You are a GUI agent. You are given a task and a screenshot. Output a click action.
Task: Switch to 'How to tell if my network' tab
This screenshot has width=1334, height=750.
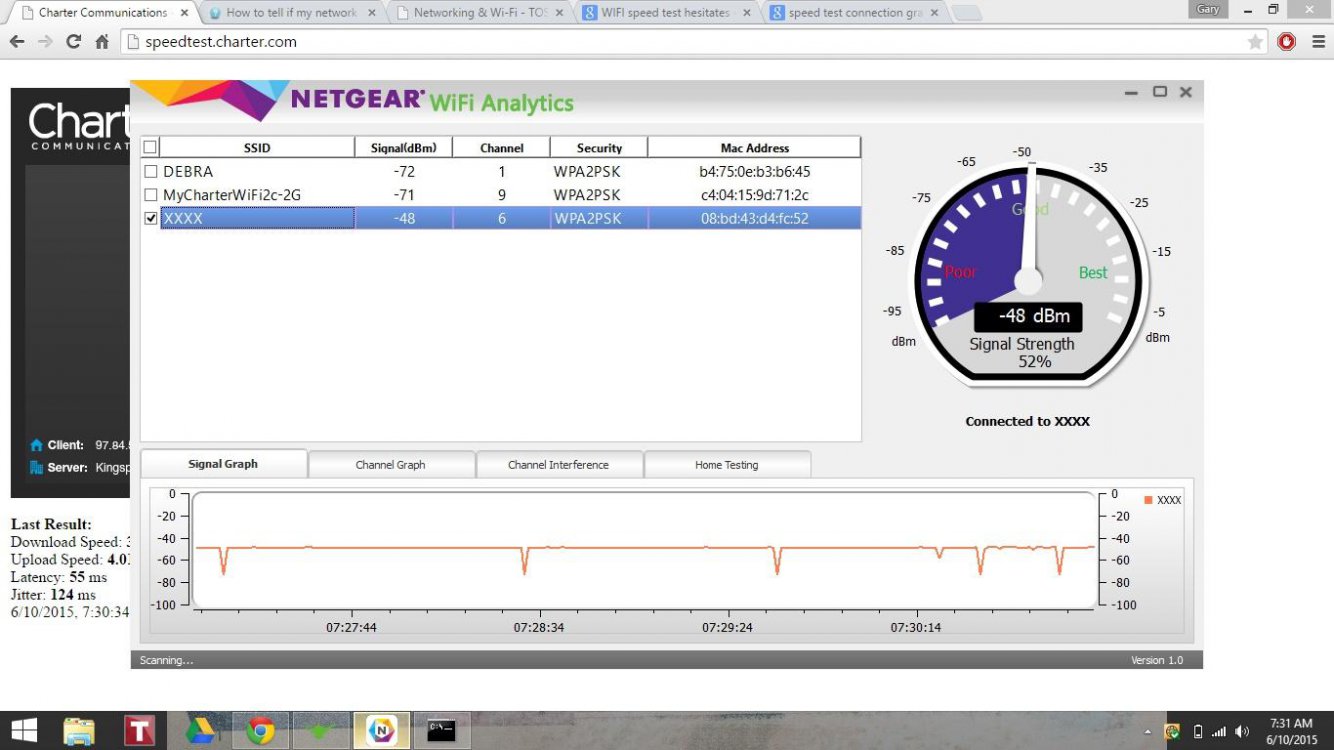click(x=292, y=13)
